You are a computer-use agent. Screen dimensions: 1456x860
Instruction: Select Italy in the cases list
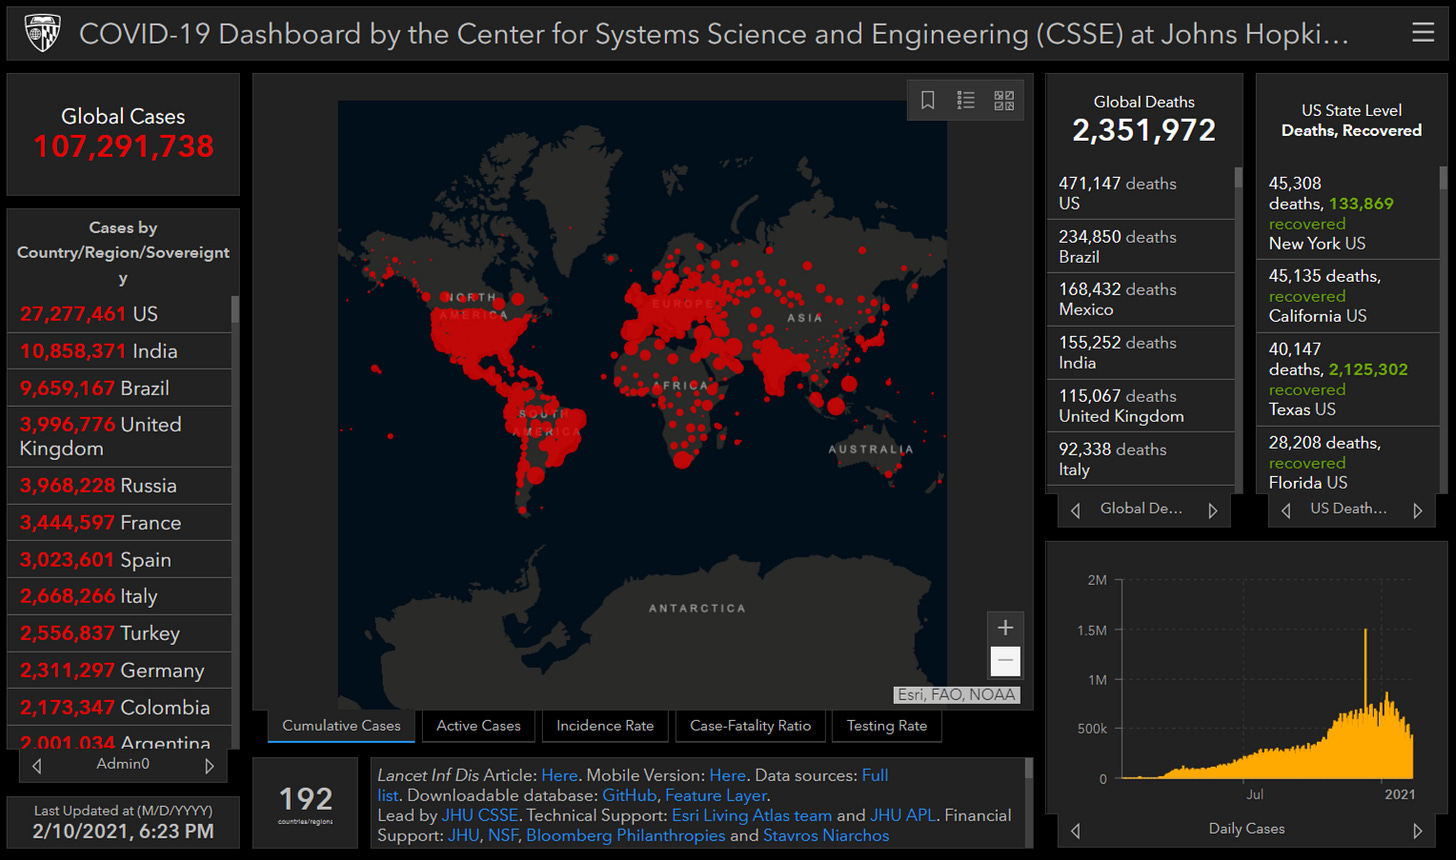click(x=120, y=596)
